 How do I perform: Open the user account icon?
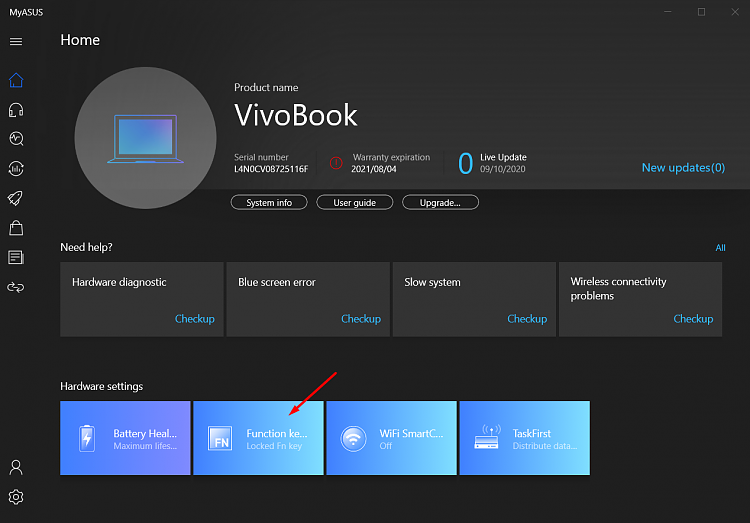click(x=16, y=467)
